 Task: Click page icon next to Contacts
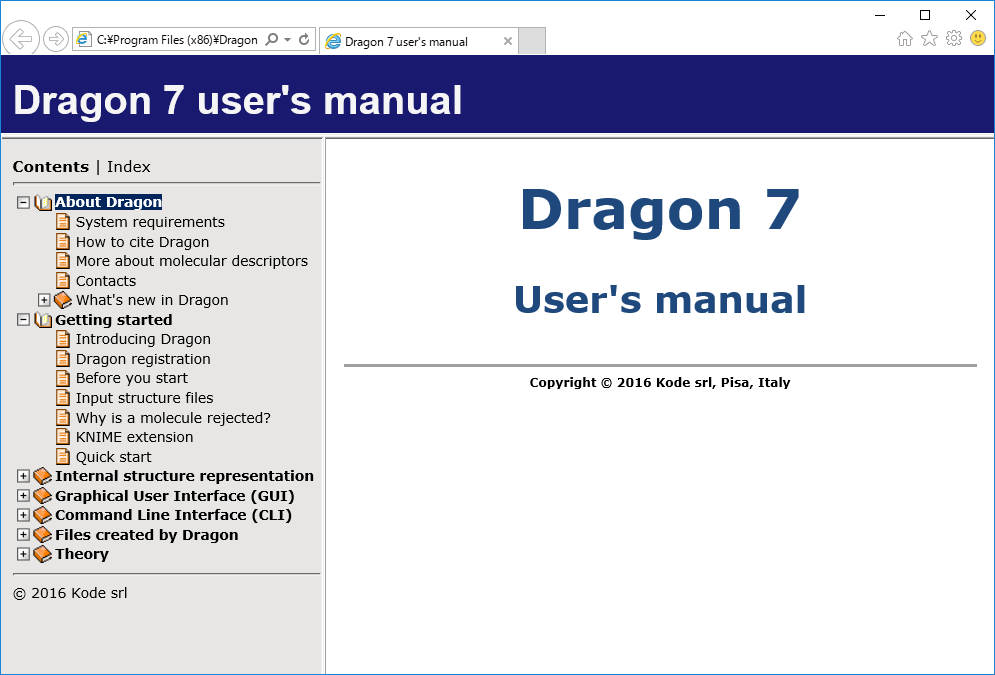pos(63,280)
